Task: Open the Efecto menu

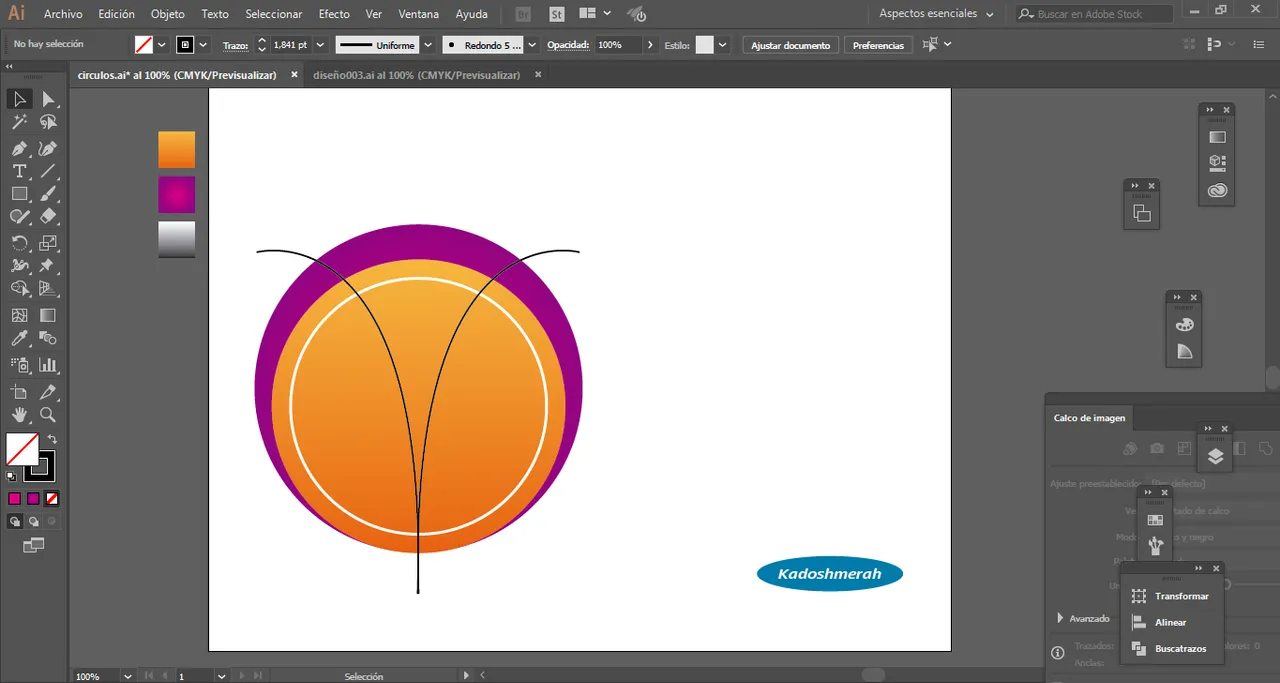Action: [334, 14]
